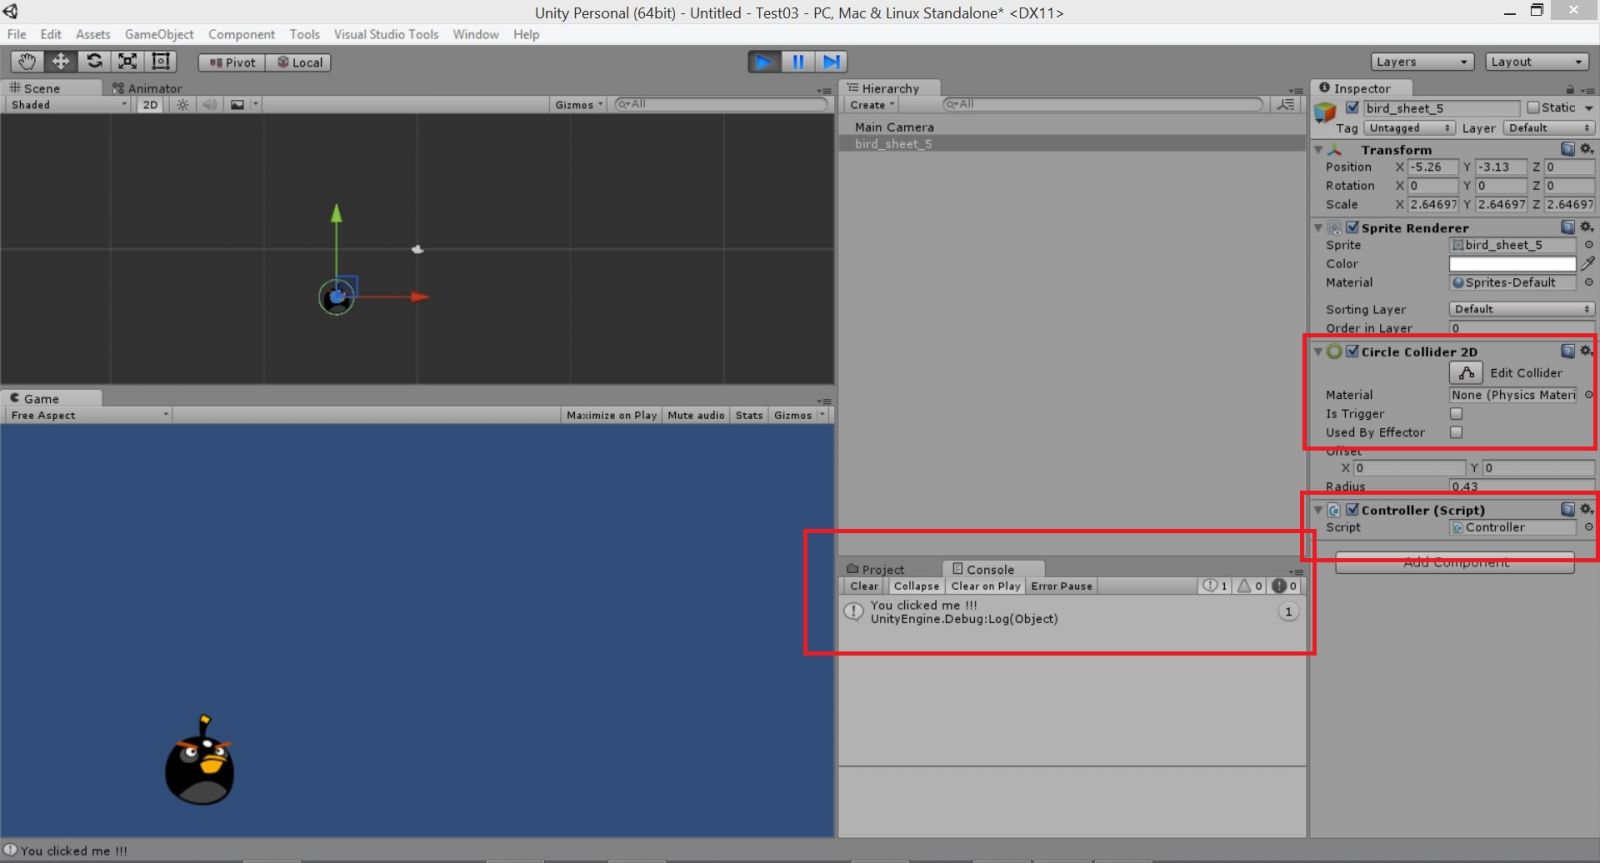Screen dimensions: 1600x863
Task: Select the Move tool in toolbar
Action: point(61,62)
